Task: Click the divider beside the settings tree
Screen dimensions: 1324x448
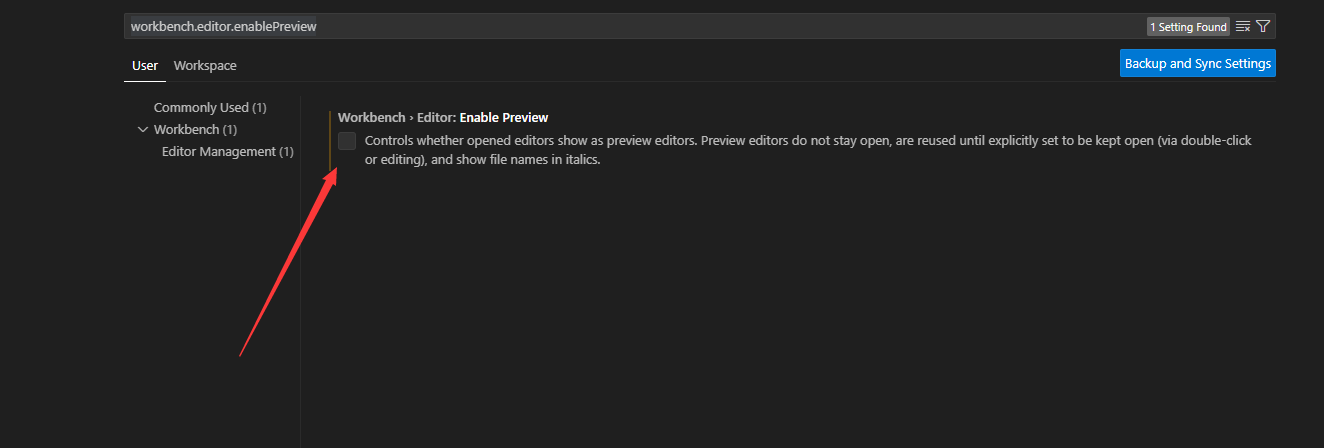Action: pos(301,270)
